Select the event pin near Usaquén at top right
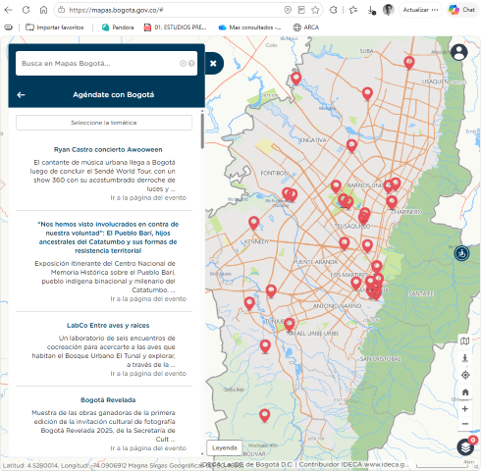The image size is (481, 471). [409, 62]
